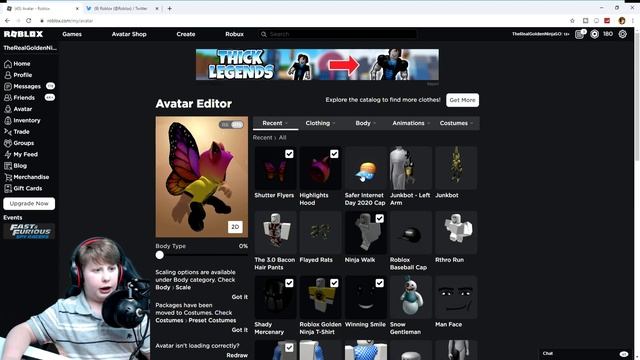
Task: Open the Messages sidebar icon
Action: click(x=8, y=87)
